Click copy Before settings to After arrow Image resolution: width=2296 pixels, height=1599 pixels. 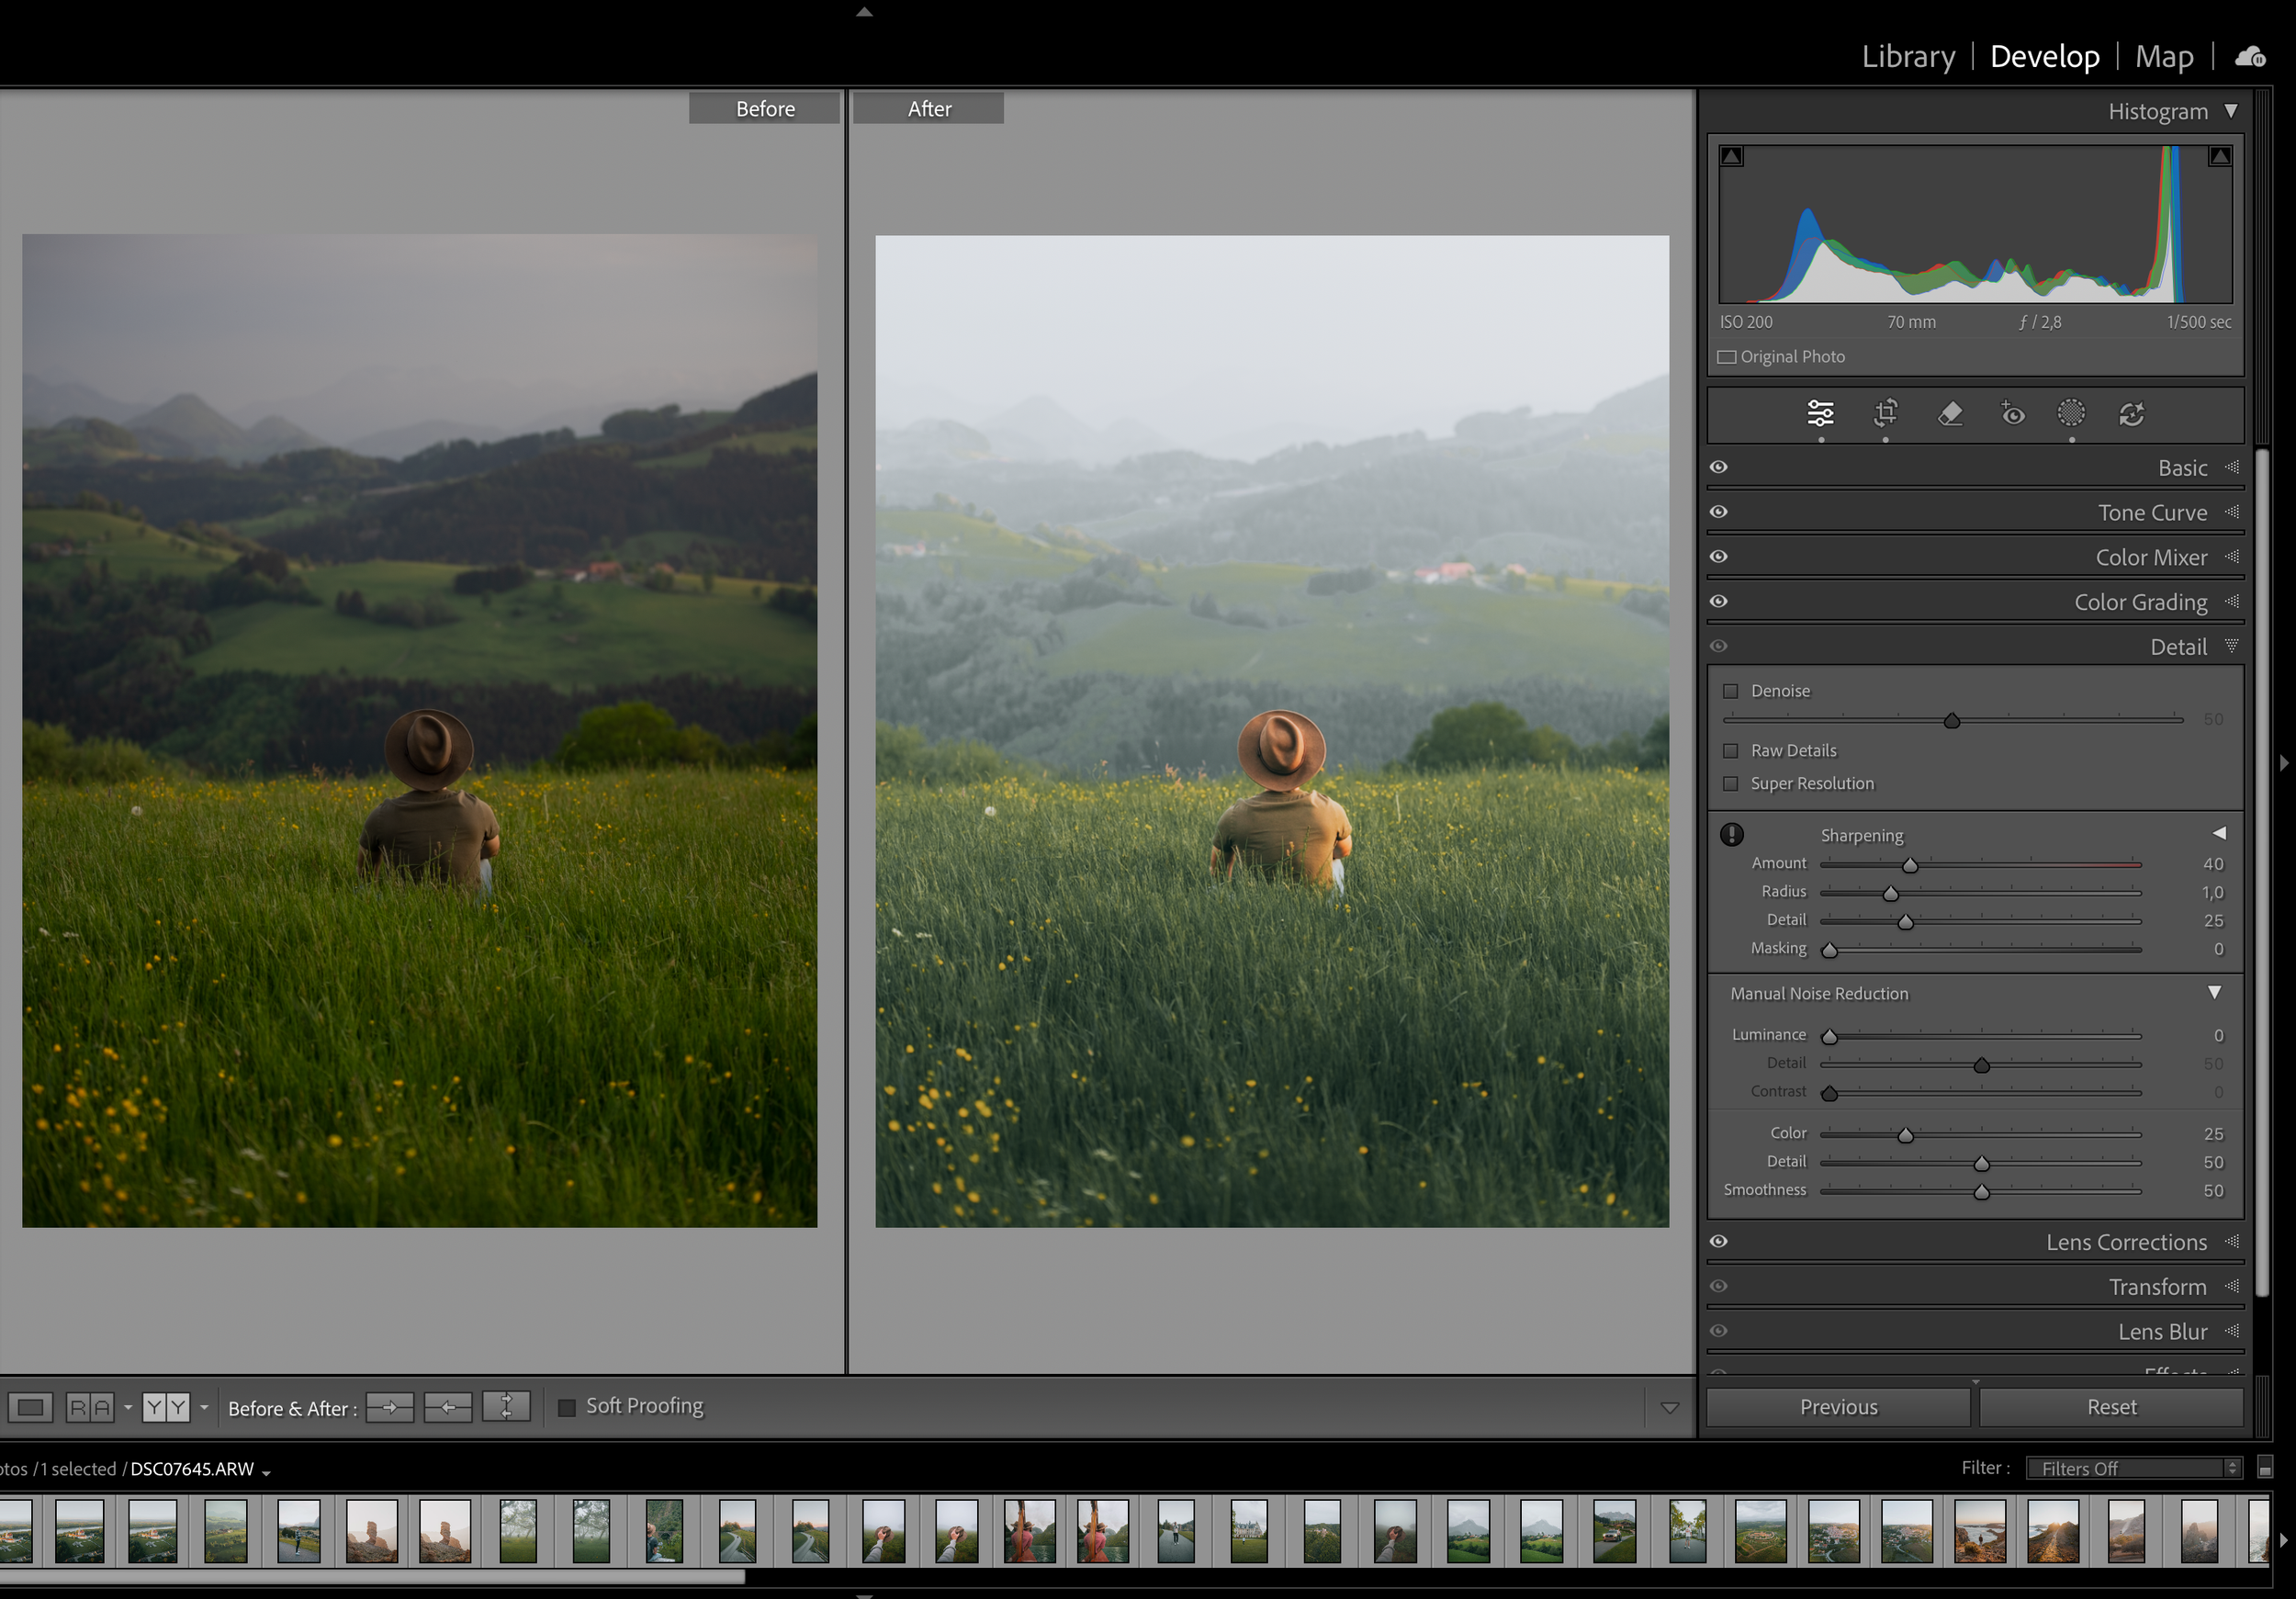(390, 1407)
